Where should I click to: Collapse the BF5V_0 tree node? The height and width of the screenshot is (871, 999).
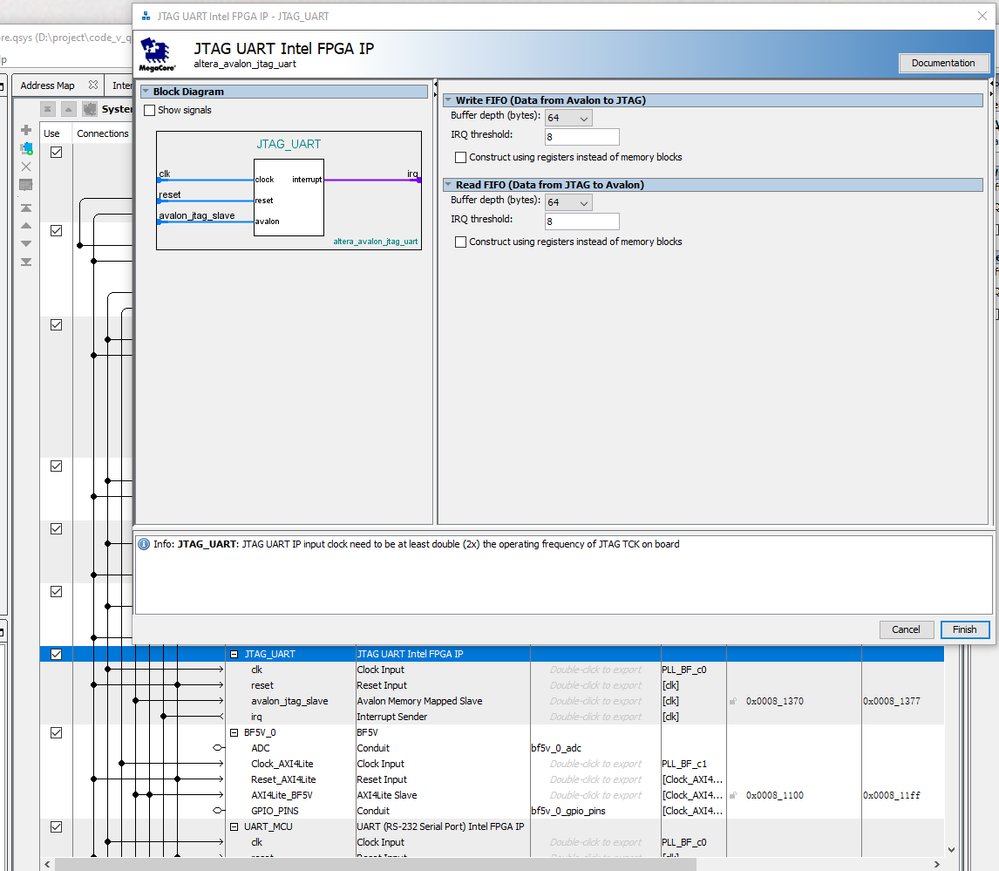tap(234, 733)
